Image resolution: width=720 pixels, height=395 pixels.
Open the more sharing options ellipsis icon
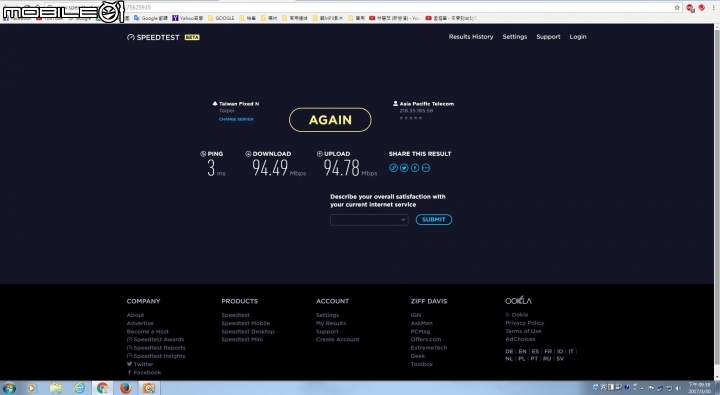(x=426, y=168)
